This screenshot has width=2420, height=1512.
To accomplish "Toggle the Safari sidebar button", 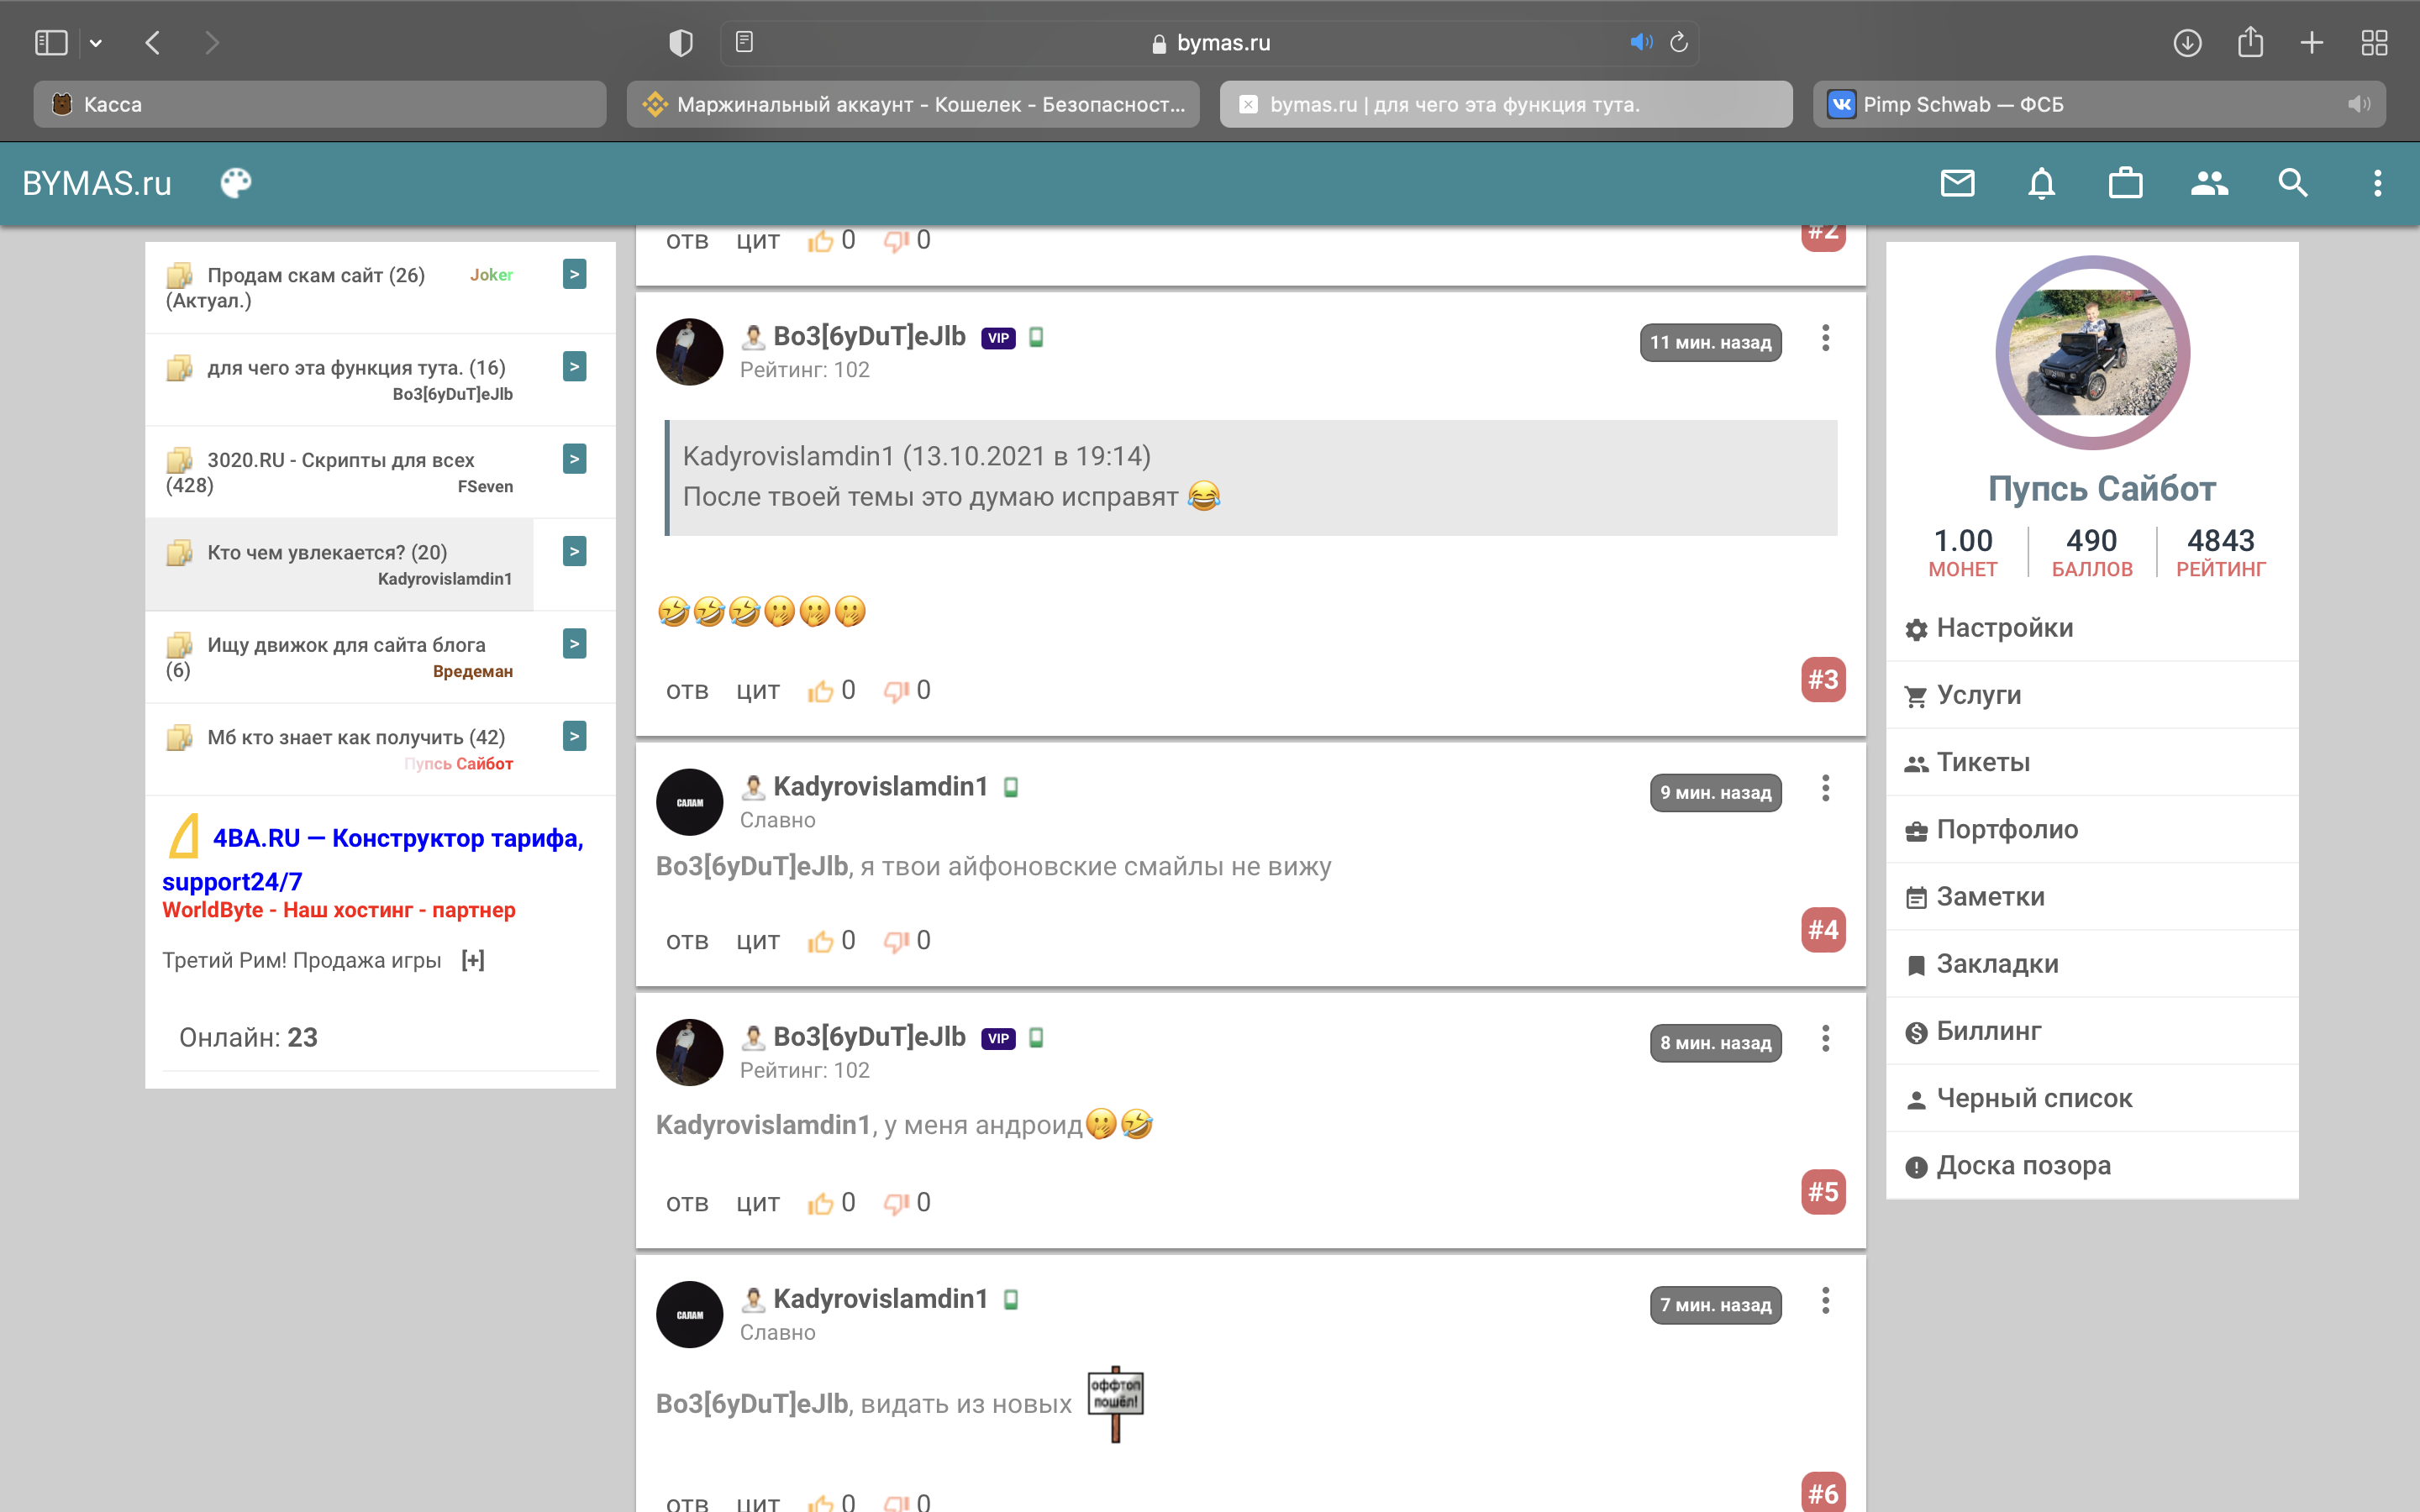I will click(x=51, y=42).
